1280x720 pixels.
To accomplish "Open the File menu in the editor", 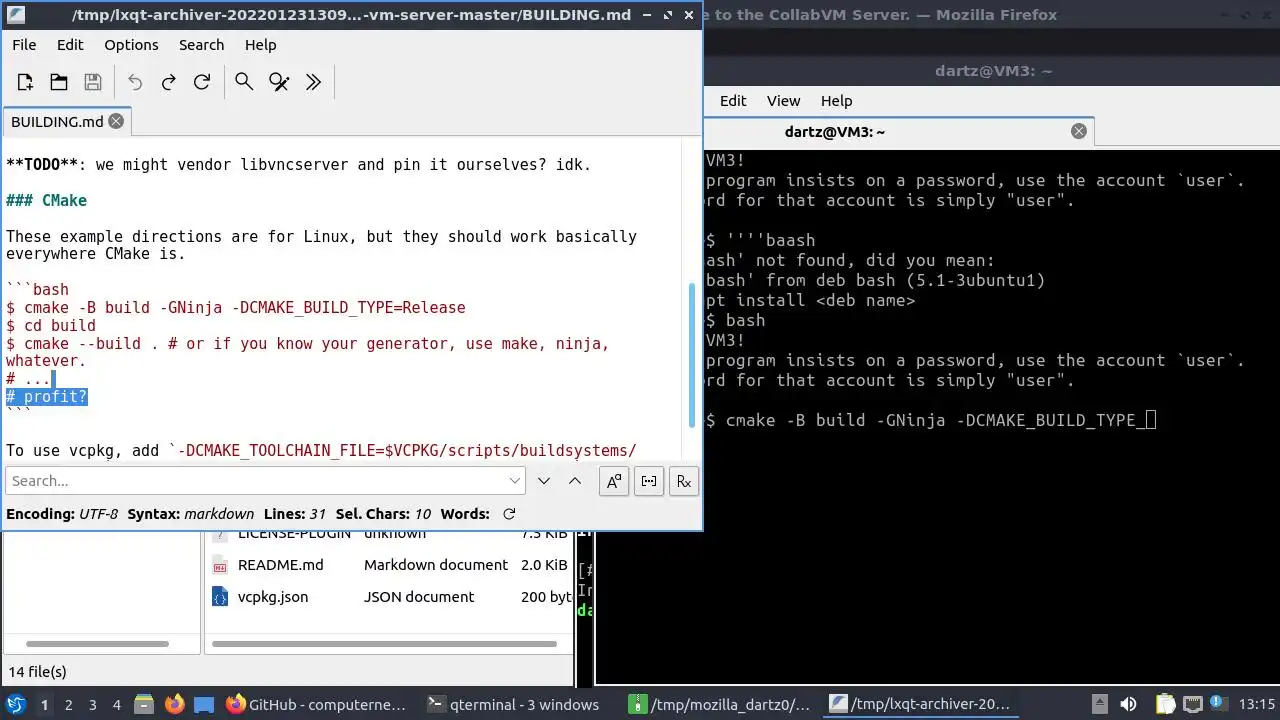I will click(x=24, y=45).
